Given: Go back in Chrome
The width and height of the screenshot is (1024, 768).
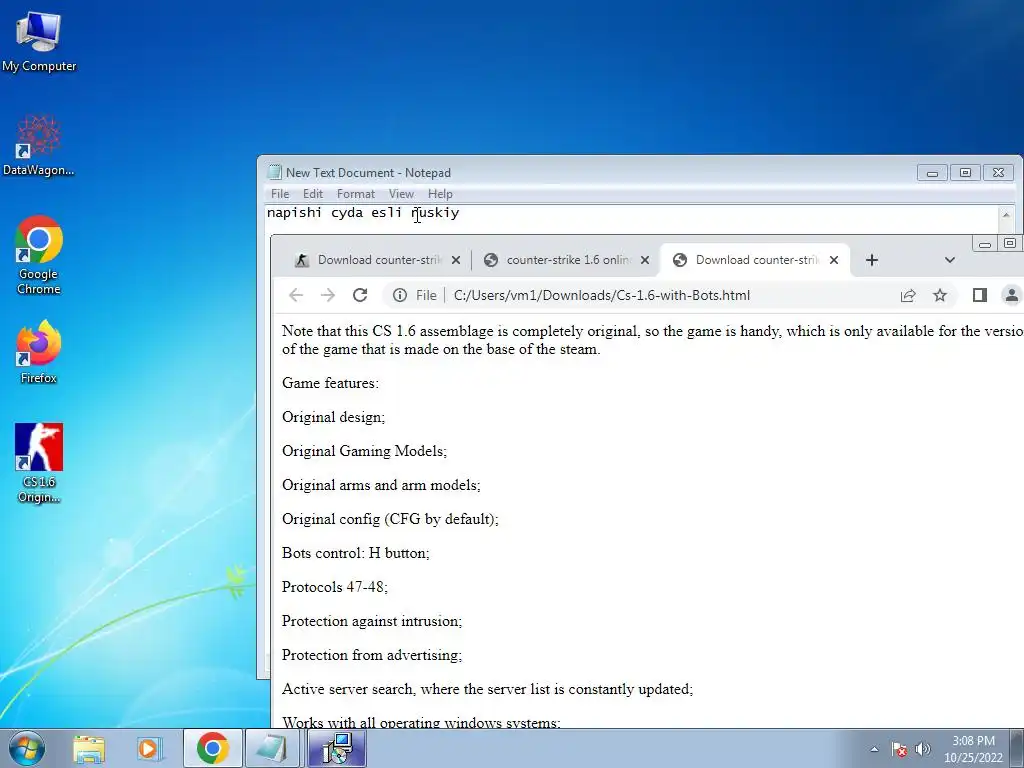Looking at the screenshot, I should tap(296, 295).
